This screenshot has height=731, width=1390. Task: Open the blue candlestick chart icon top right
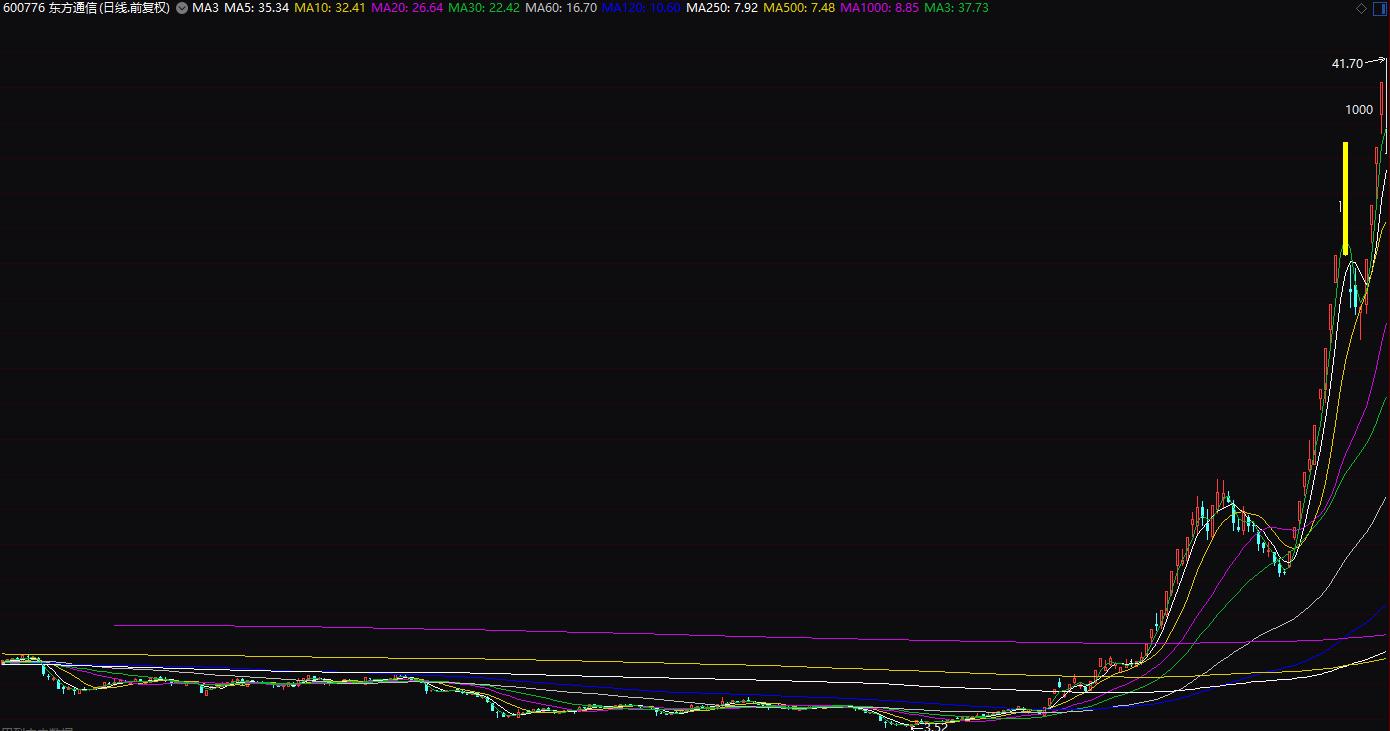point(1381,9)
